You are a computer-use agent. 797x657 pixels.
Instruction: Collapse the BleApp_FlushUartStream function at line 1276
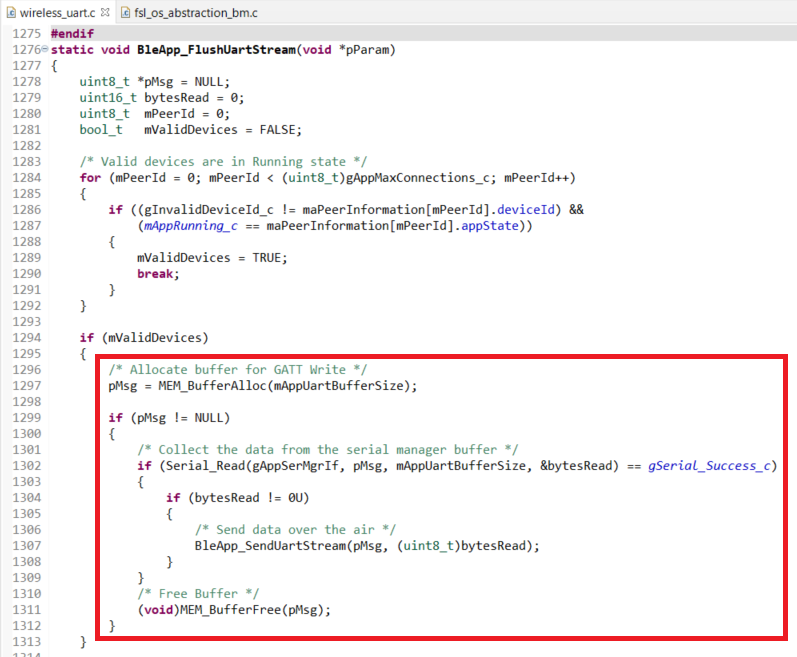tap(45, 49)
